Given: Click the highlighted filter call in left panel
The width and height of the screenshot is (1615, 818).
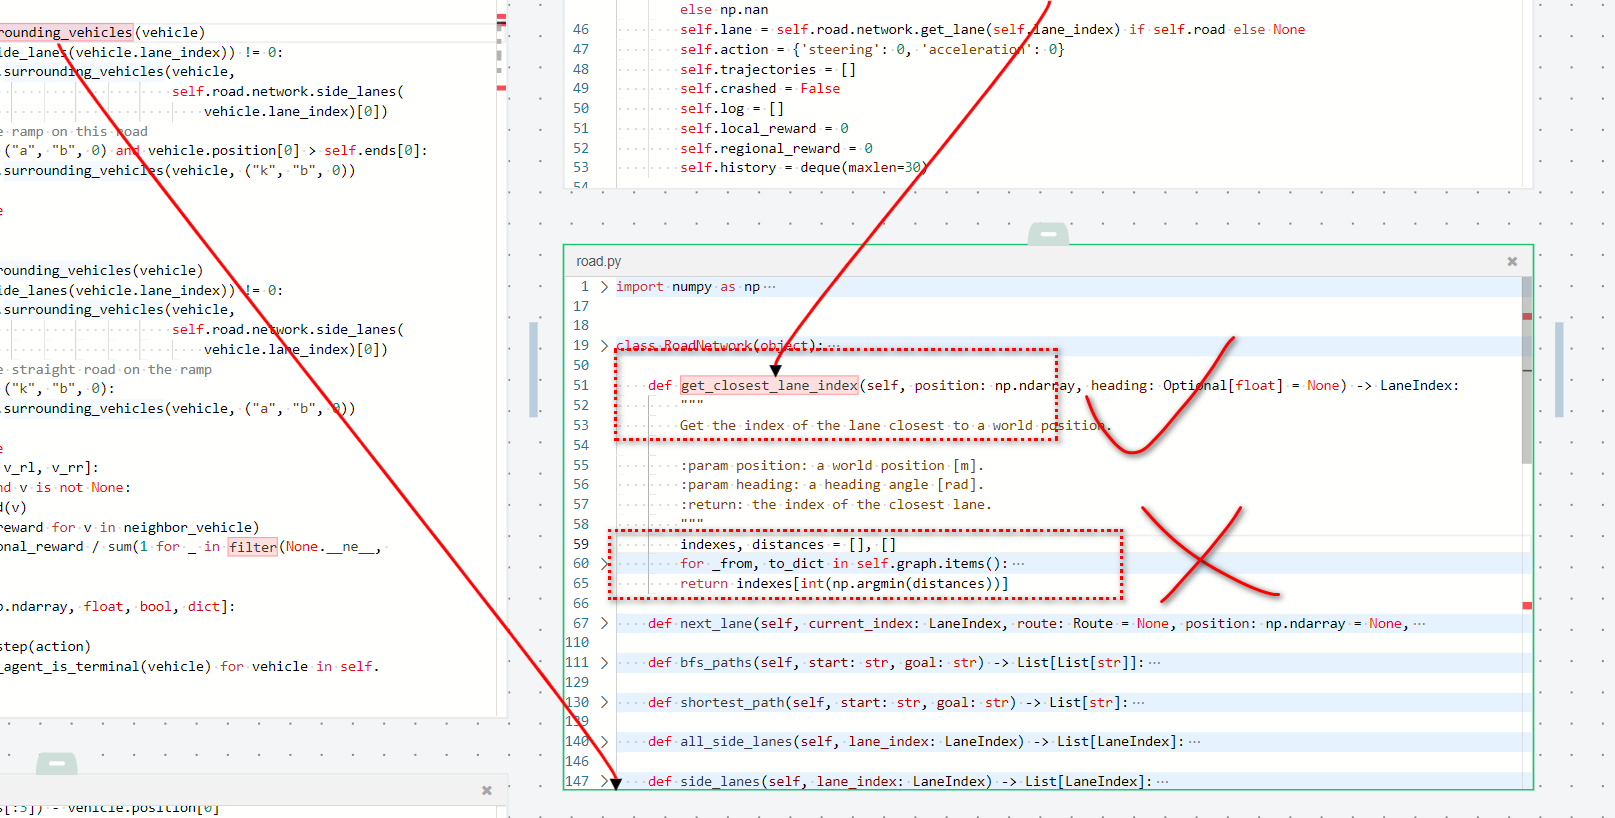Looking at the screenshot, I should coord(252,547).
